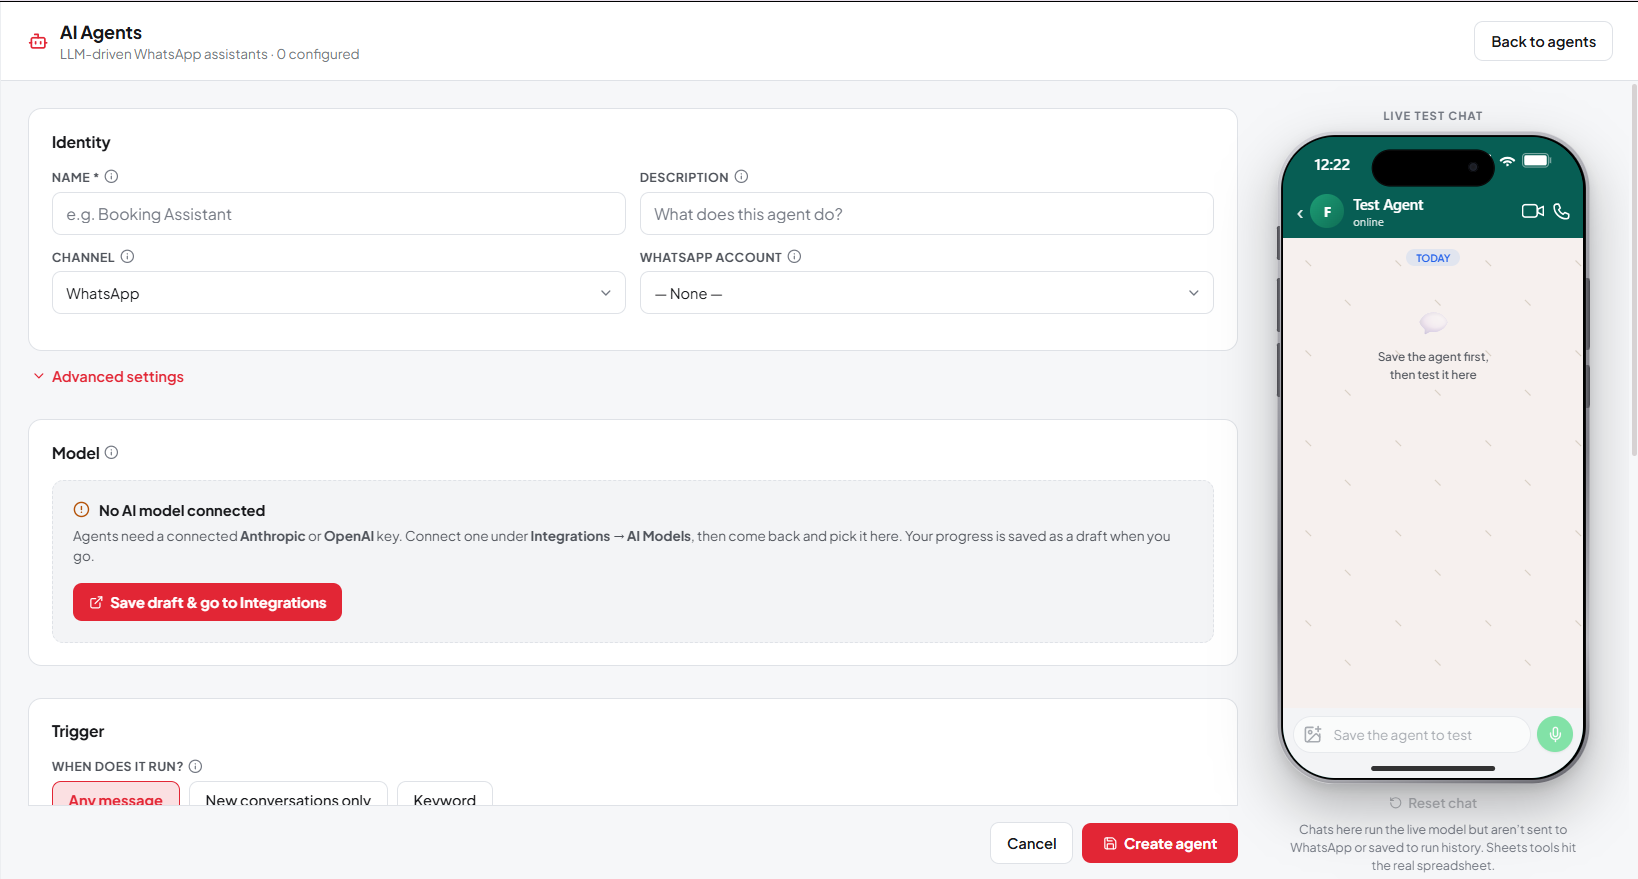Viewport: 1638px width, 879px height.
Task: Show info tooltip for When does it run
Action: 196,767
